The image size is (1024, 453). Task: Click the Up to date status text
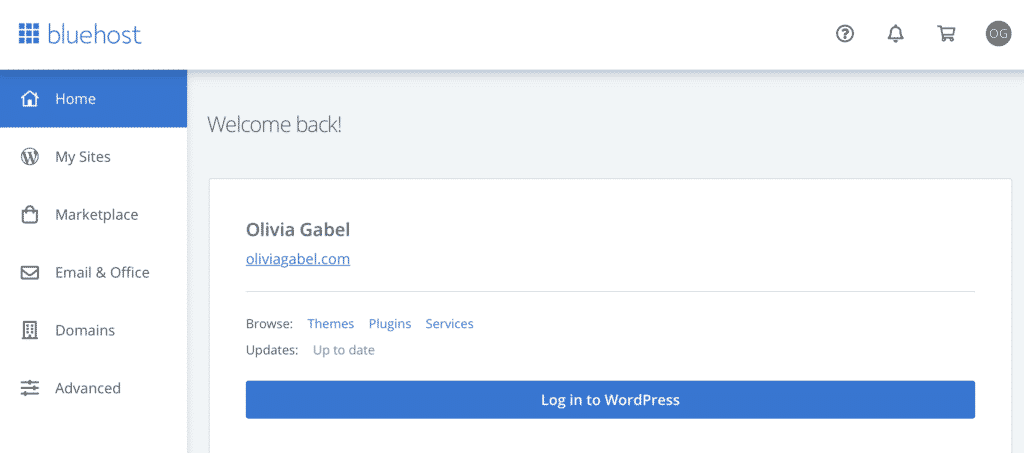point(344,351)
